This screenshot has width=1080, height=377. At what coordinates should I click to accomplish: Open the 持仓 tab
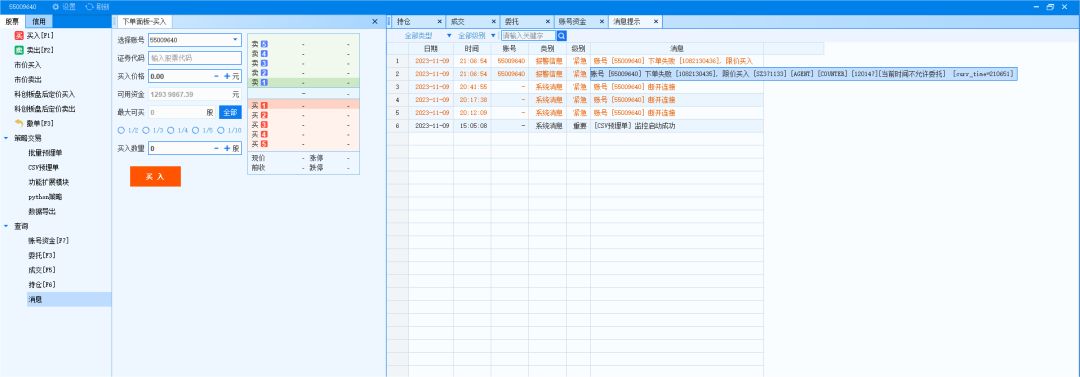point(404,21)
